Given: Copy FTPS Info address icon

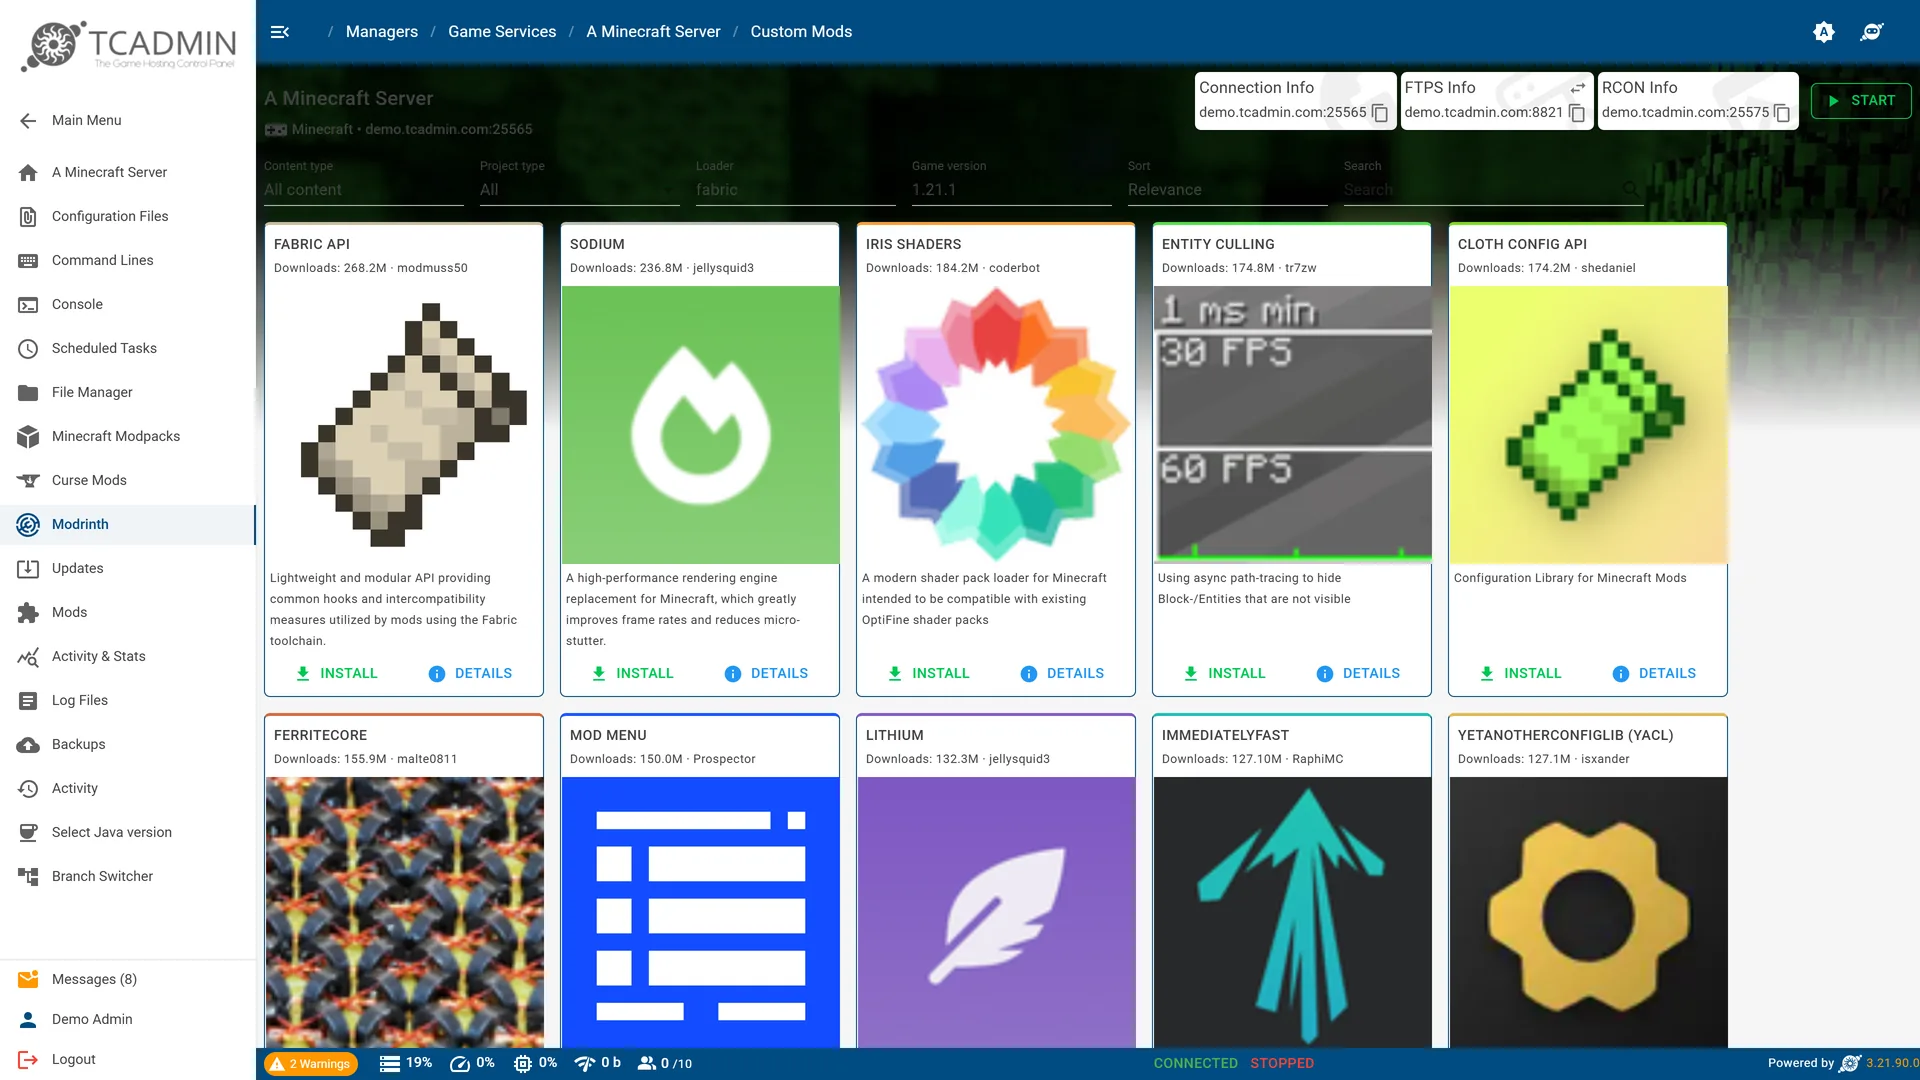Looking at the screenshot, I should click(1577, 113).
